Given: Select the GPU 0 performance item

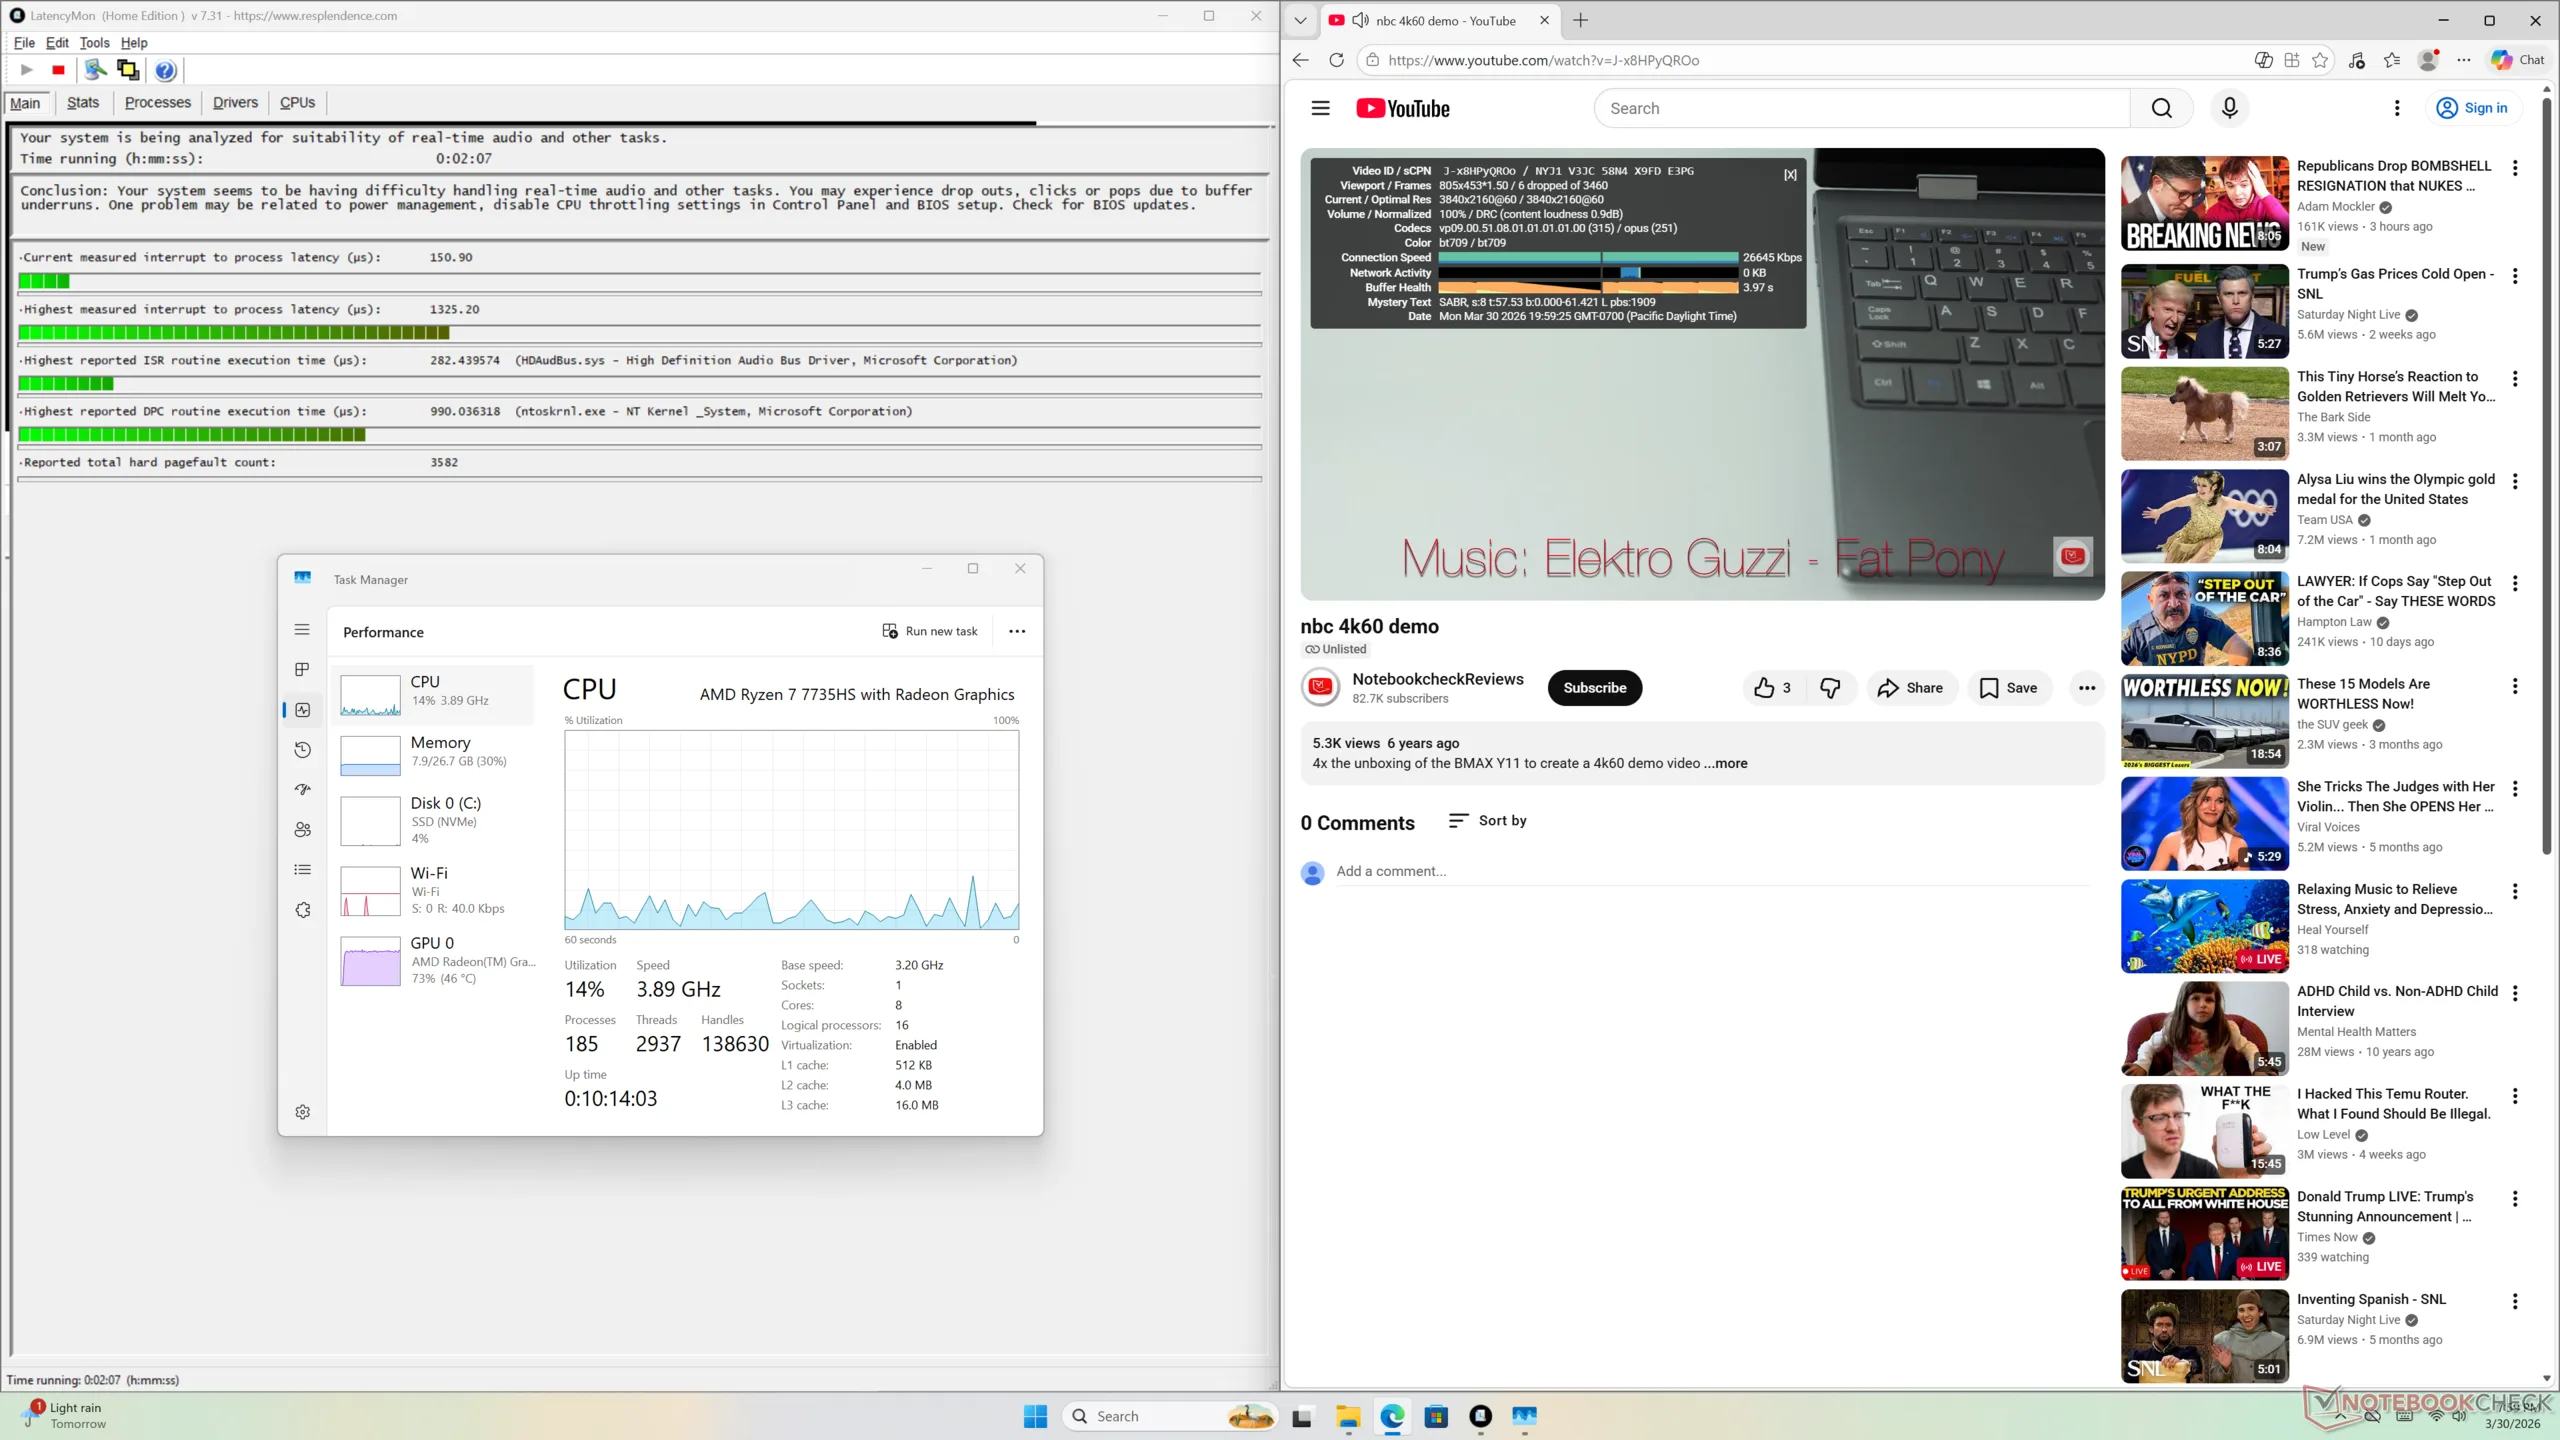Looking at the screenshot, I should click(x=435, y=960).
